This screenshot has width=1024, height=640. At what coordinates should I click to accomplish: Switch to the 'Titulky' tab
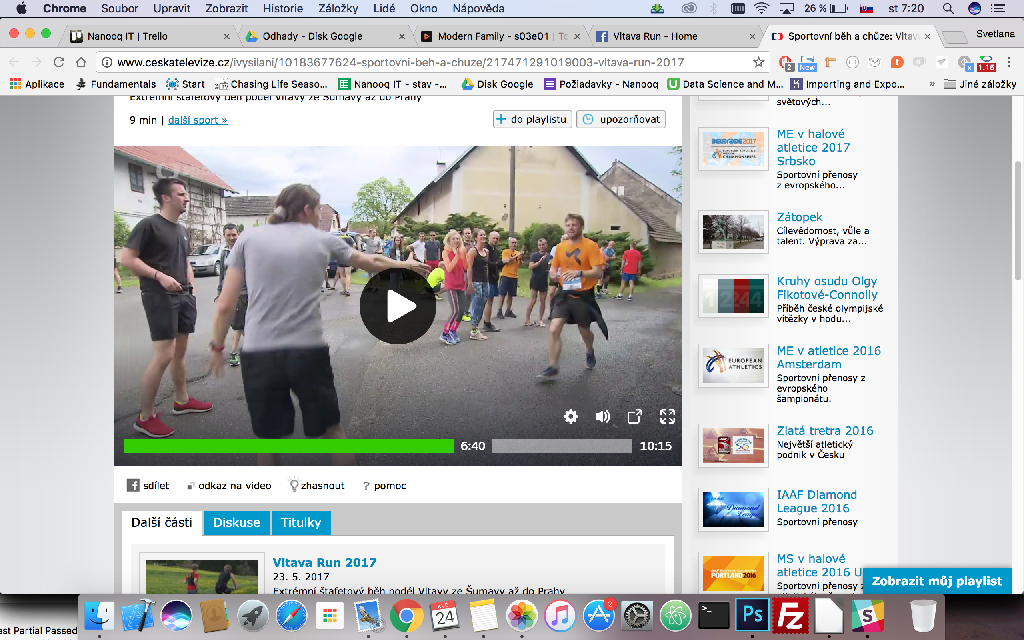(x=301, y=522)
